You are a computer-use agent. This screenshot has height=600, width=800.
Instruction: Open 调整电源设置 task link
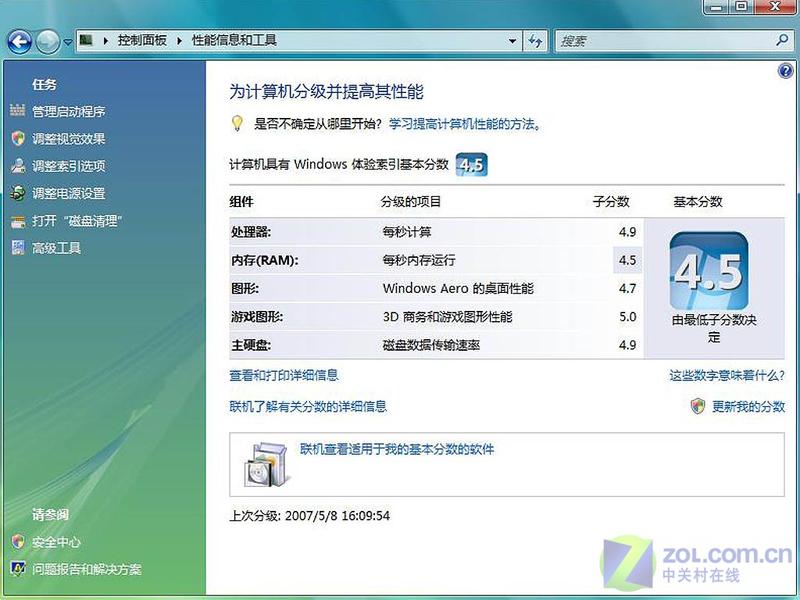[x=69, y=193]
